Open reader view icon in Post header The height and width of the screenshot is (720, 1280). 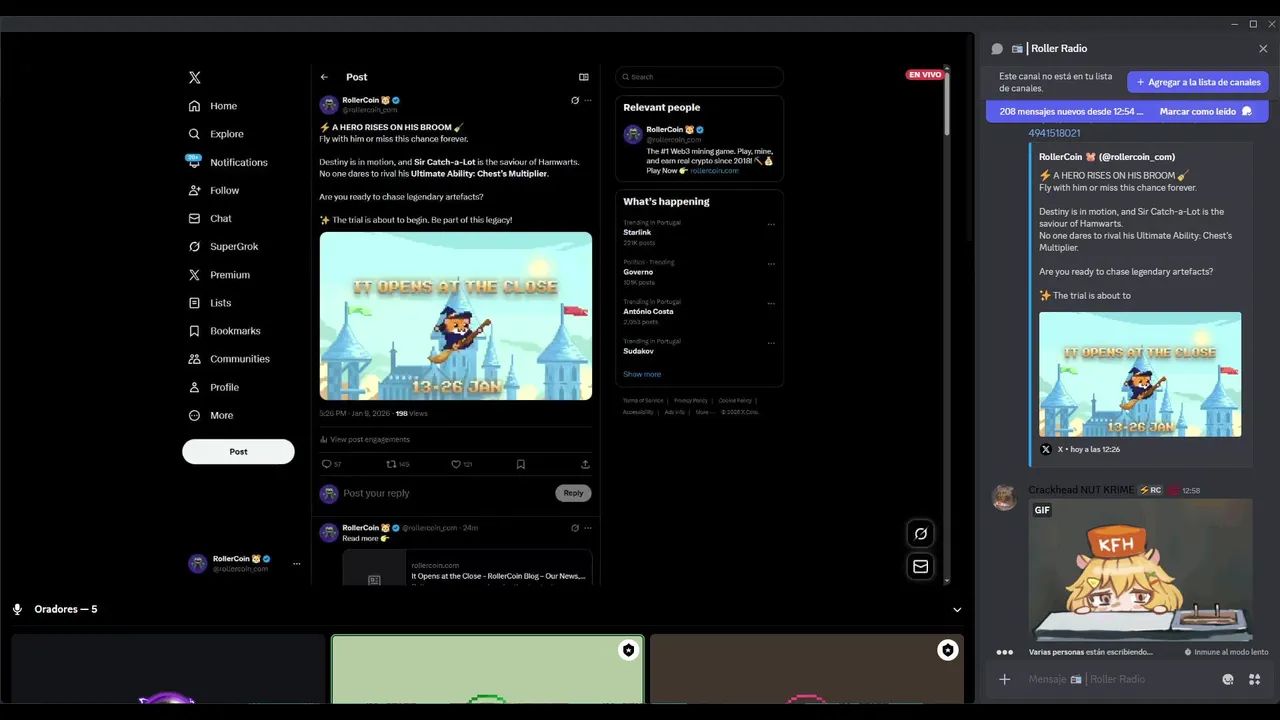584,77
